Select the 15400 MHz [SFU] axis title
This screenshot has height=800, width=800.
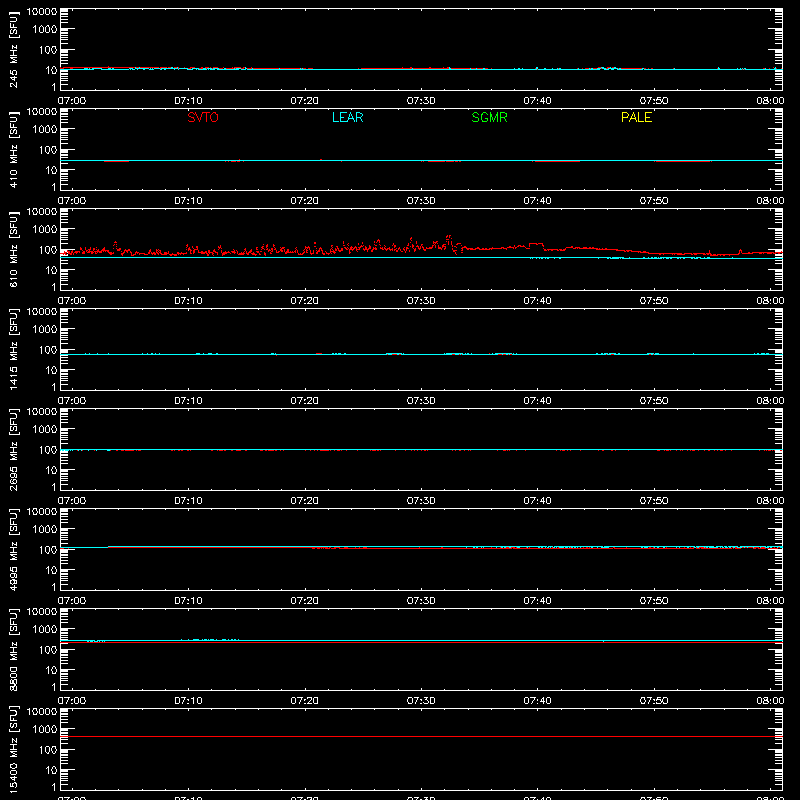[x=13, y=749]
